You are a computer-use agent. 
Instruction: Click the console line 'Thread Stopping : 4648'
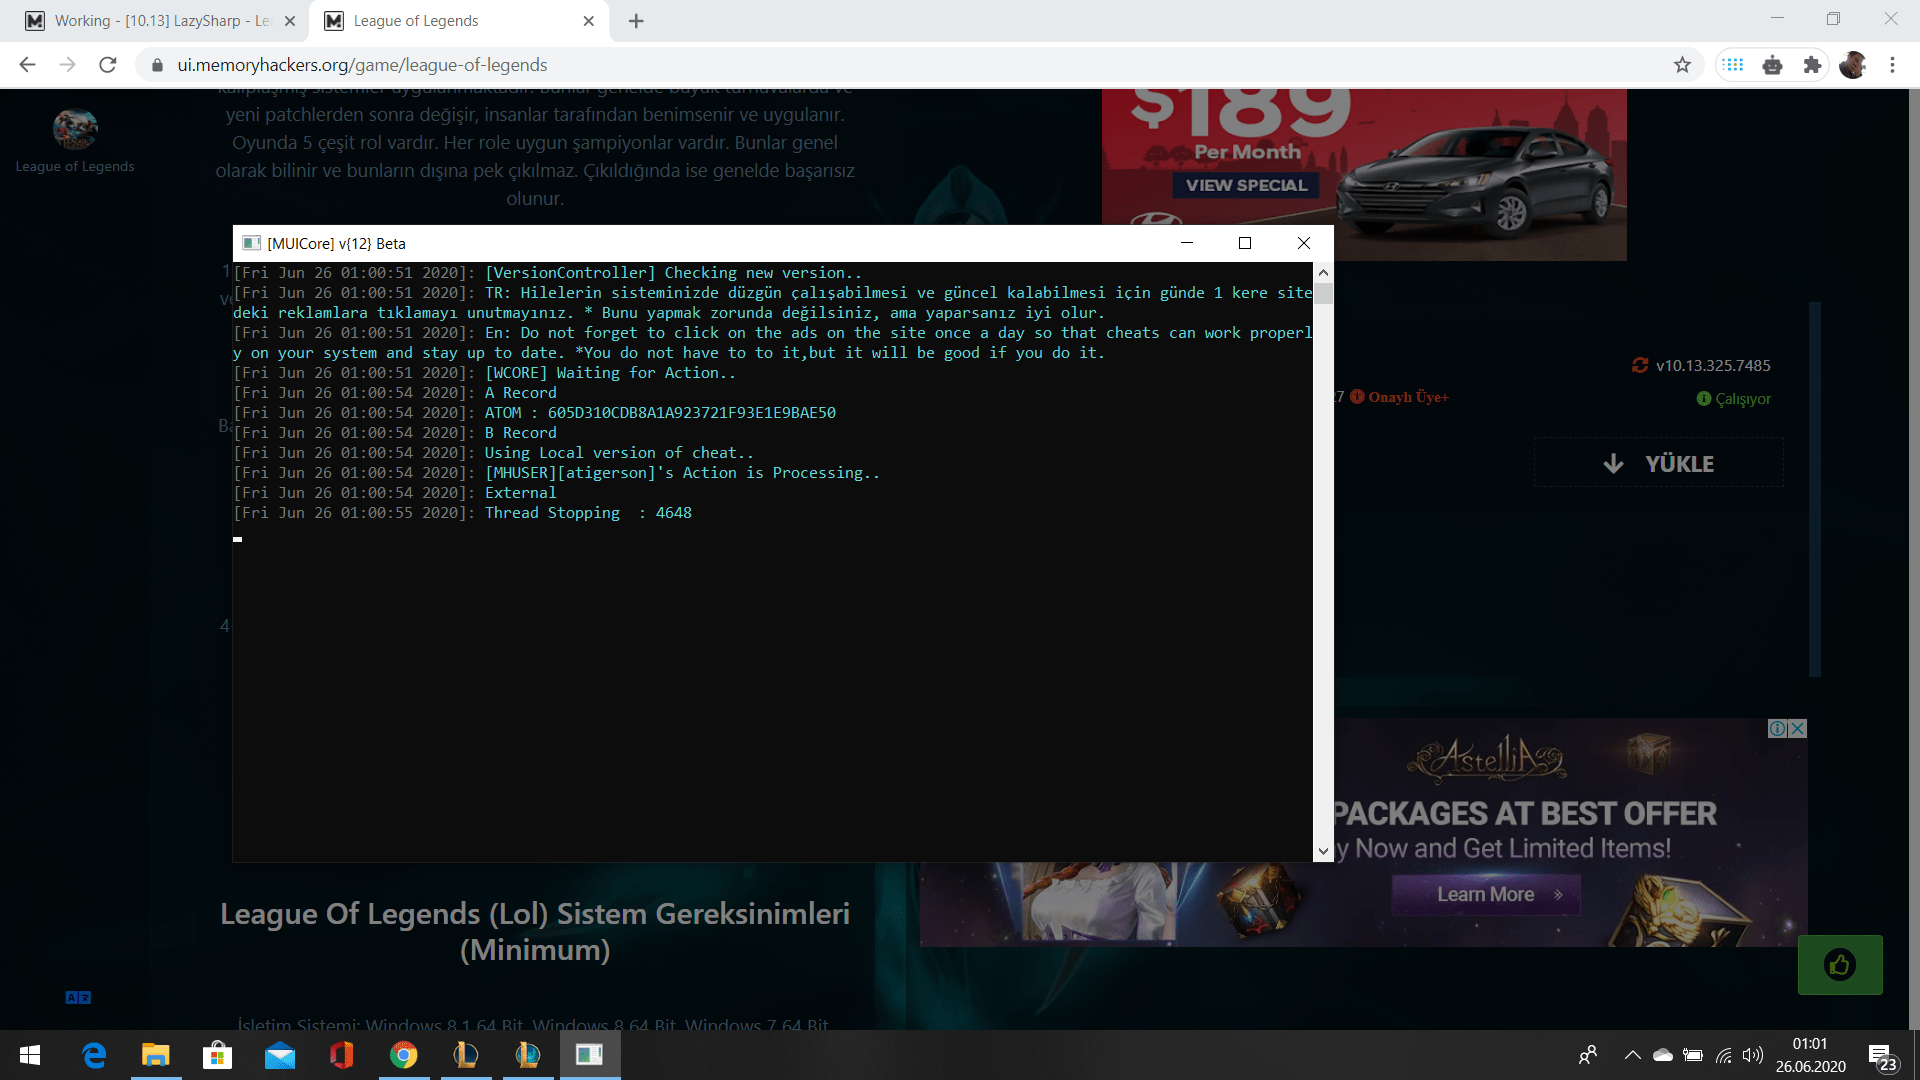(588, 512)
